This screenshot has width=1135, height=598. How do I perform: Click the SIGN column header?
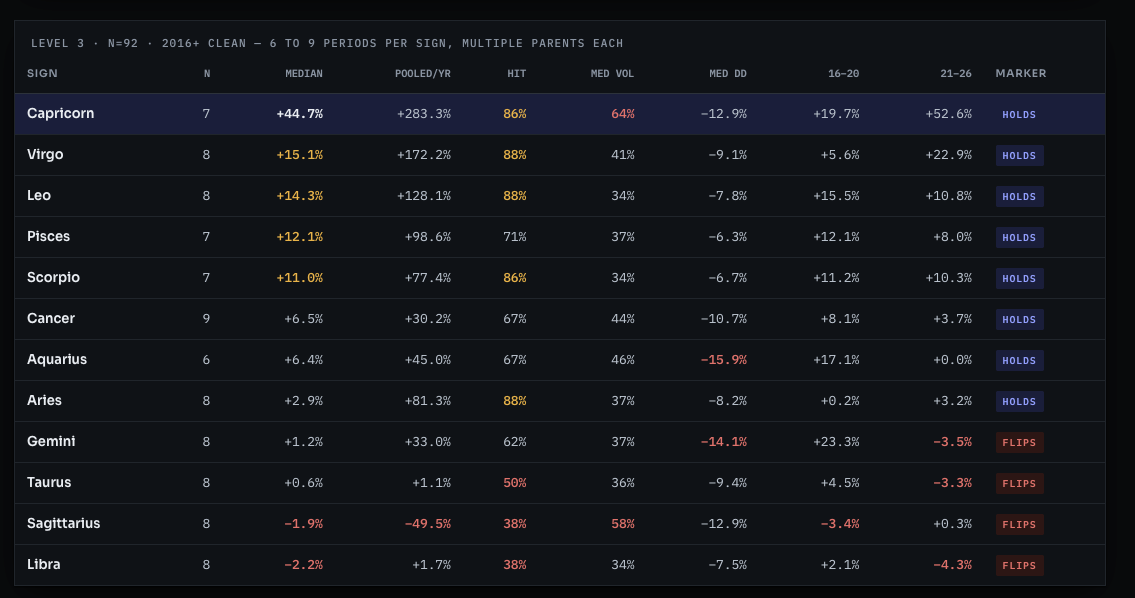coord(42,73)
